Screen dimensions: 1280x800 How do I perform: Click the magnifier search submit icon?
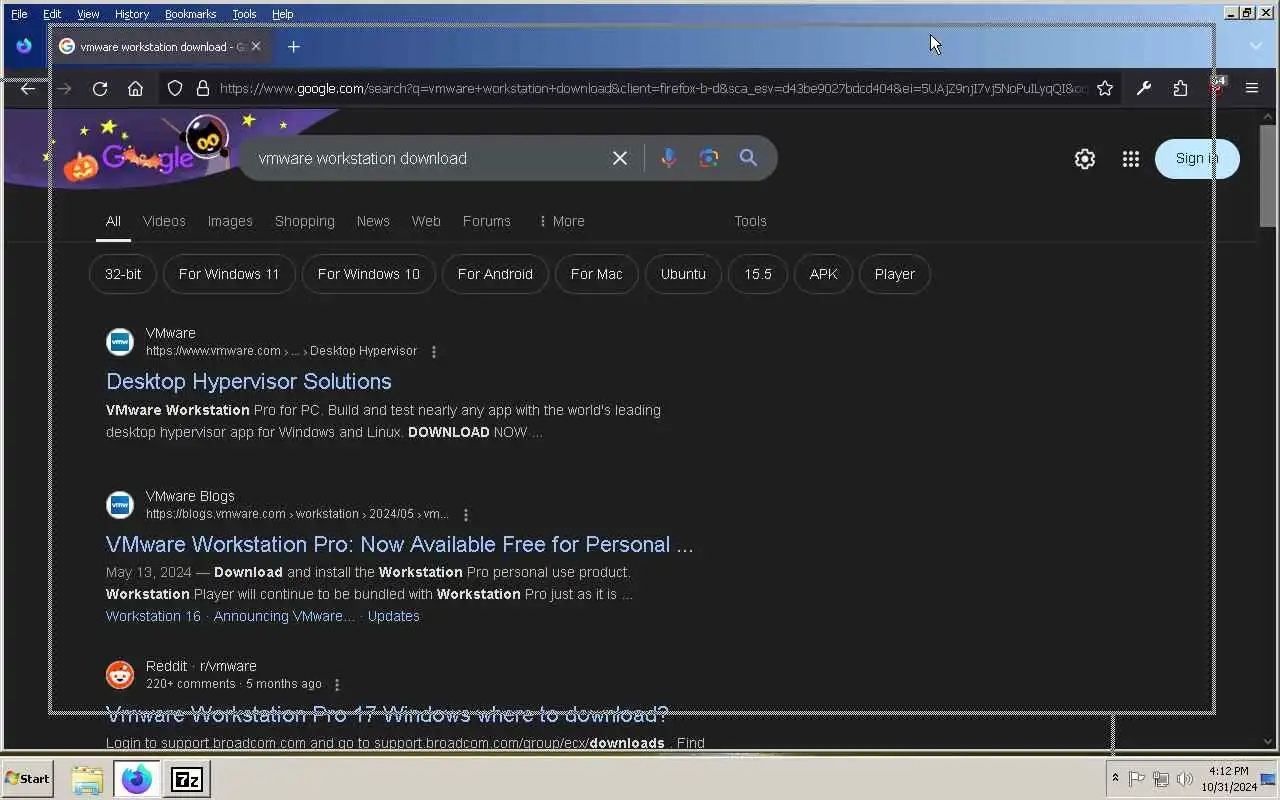[x=748, y=158]
